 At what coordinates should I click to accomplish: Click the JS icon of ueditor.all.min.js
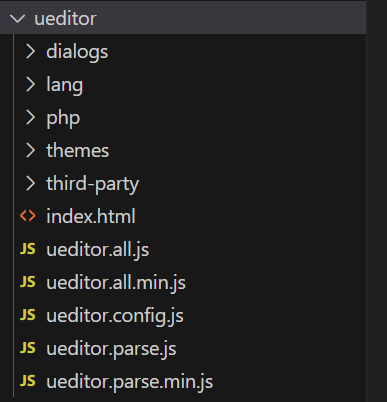tap(28, 282)
